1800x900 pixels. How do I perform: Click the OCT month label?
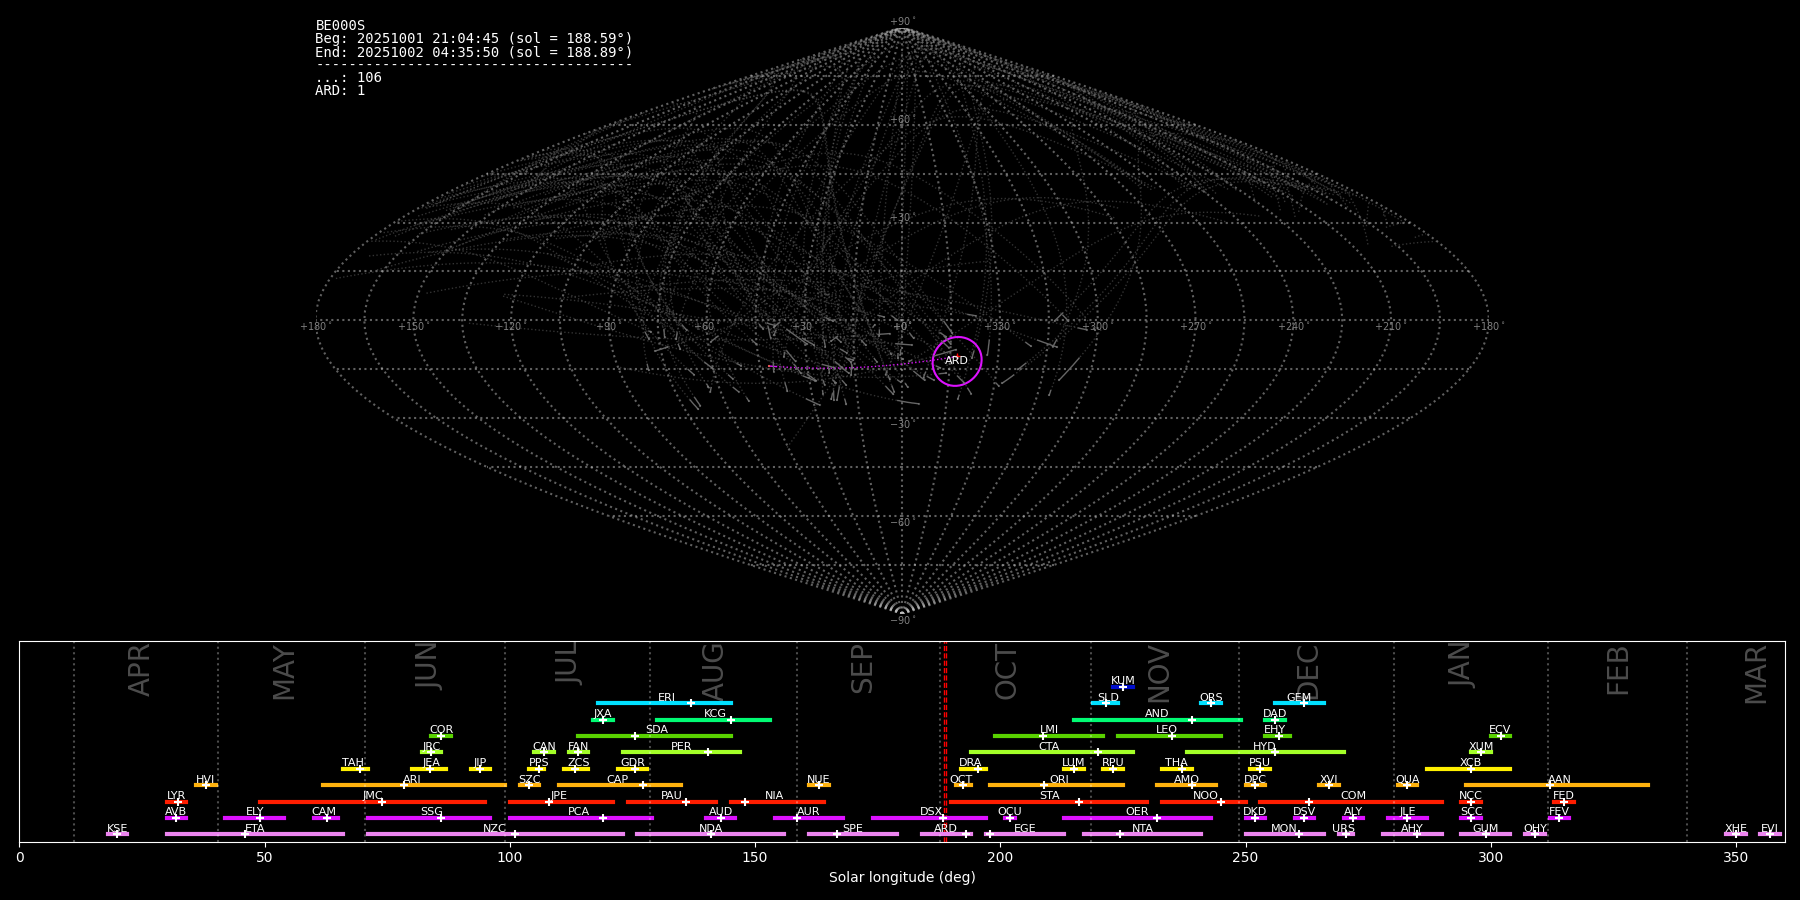[x=1006, y=672]
